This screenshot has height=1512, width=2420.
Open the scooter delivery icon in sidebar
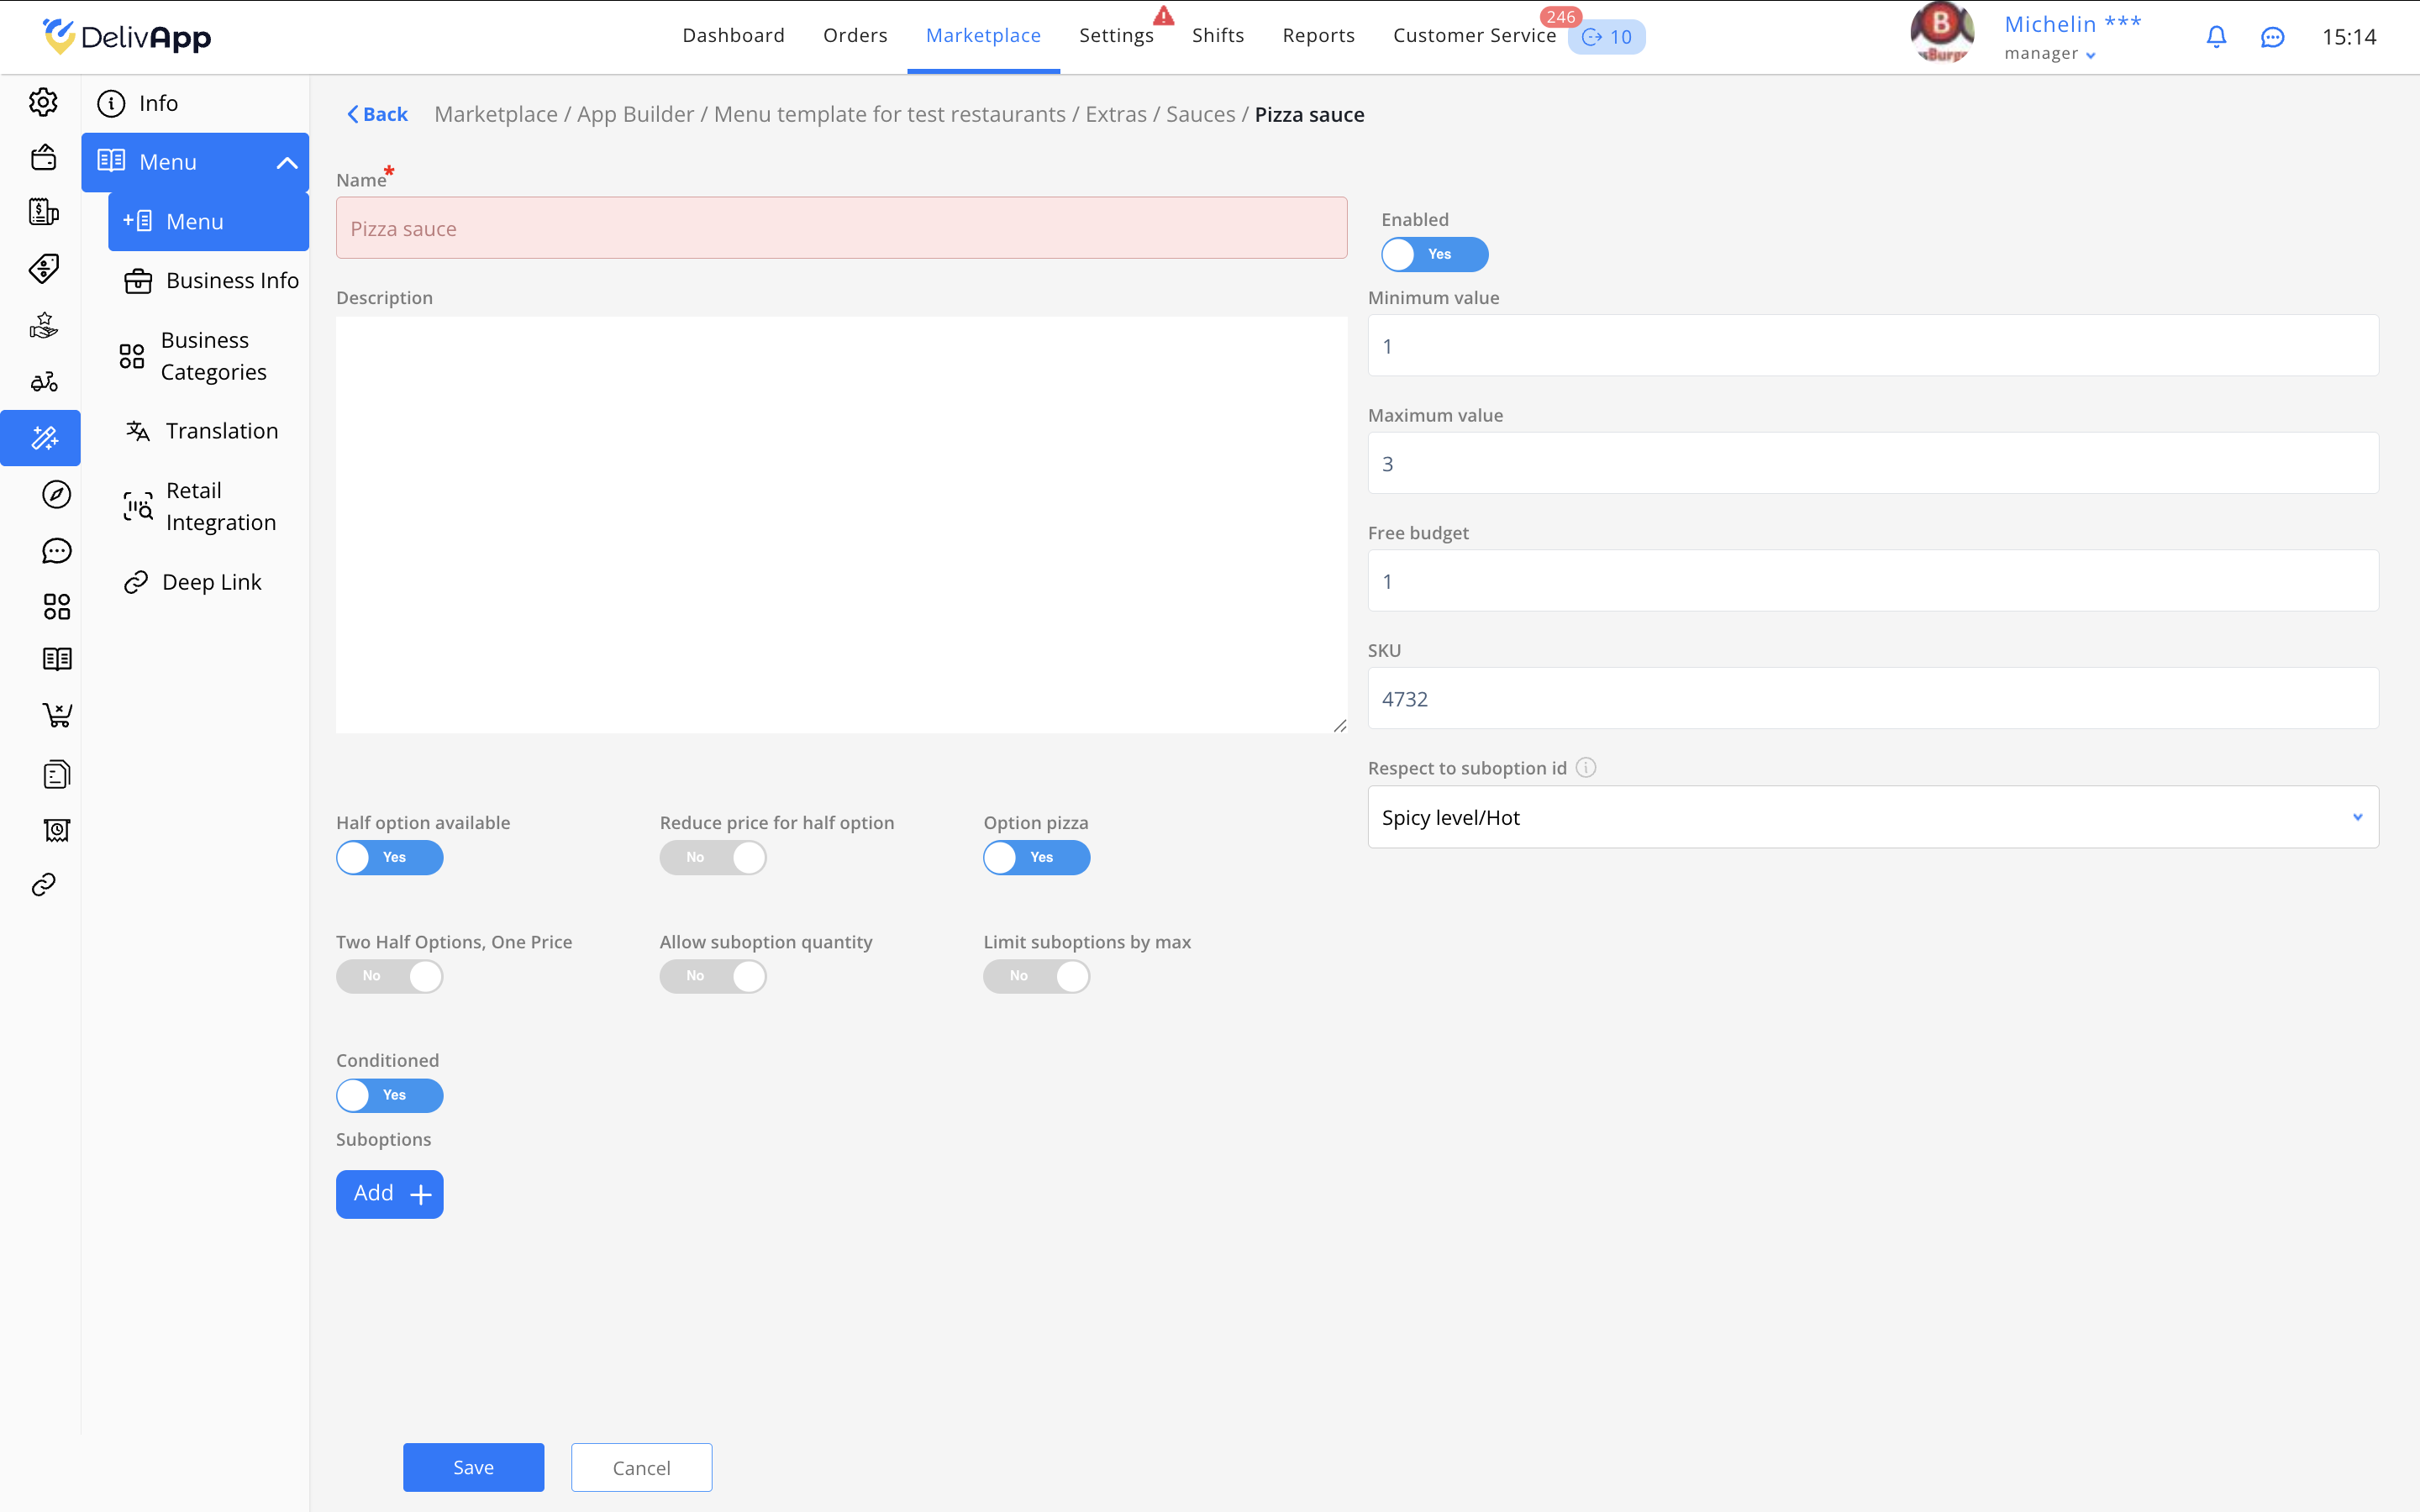[43, 381]
